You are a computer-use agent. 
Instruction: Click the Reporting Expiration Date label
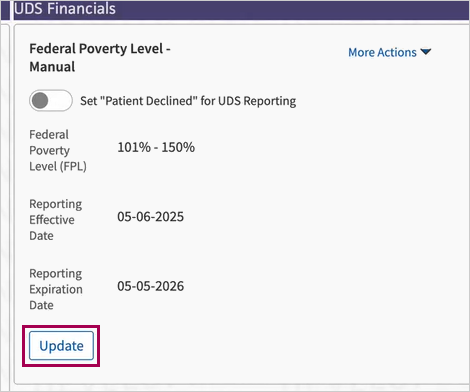tap(56, 289)
